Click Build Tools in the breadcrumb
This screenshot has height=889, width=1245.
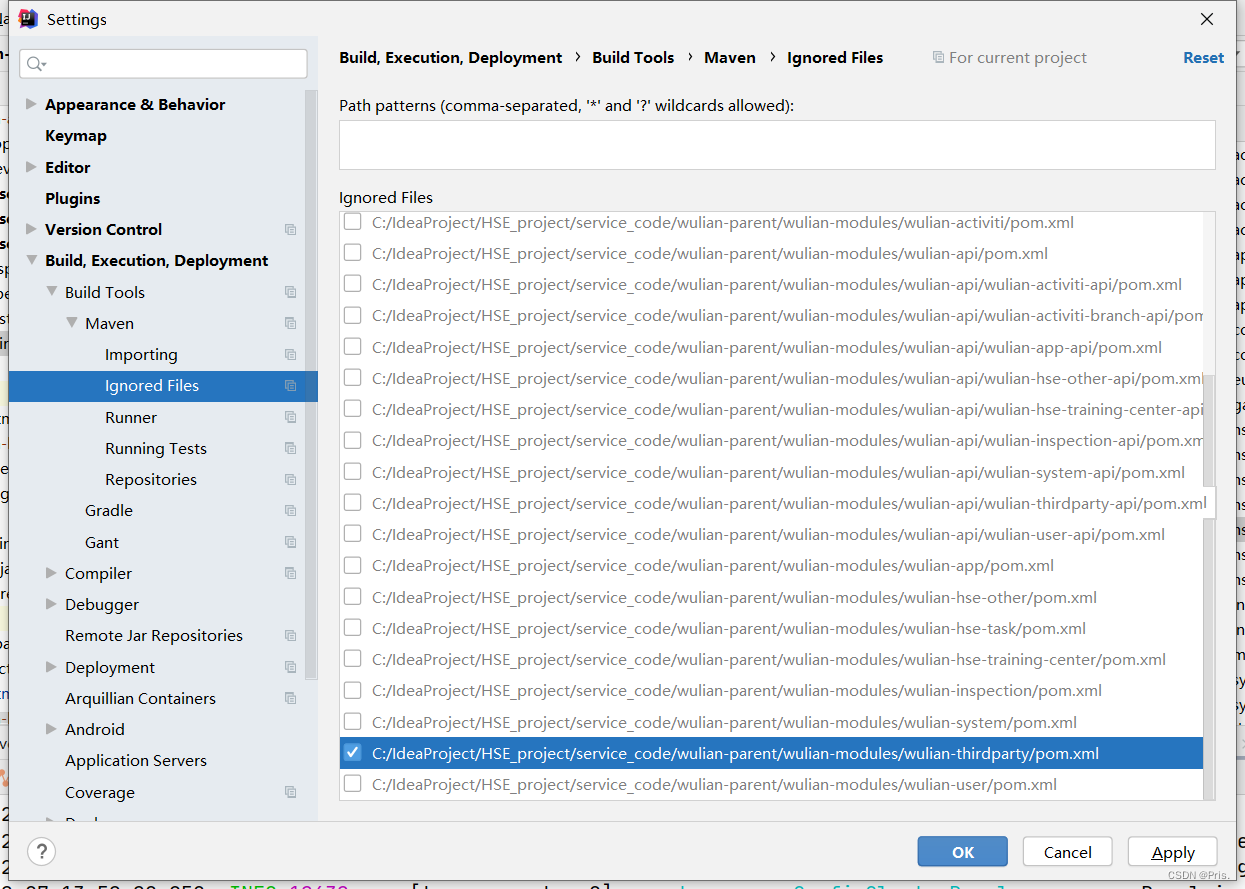click(x=633, y=57)
